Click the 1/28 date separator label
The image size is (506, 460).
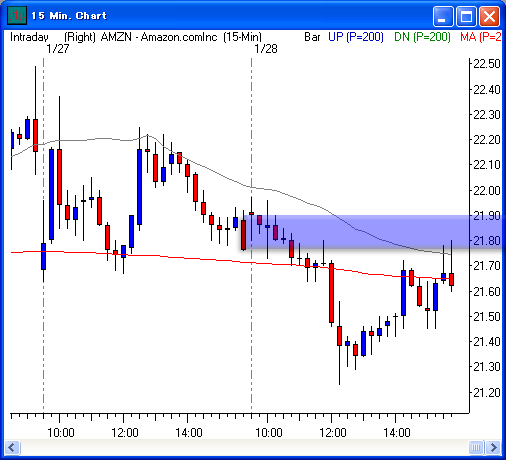point(266,49)
